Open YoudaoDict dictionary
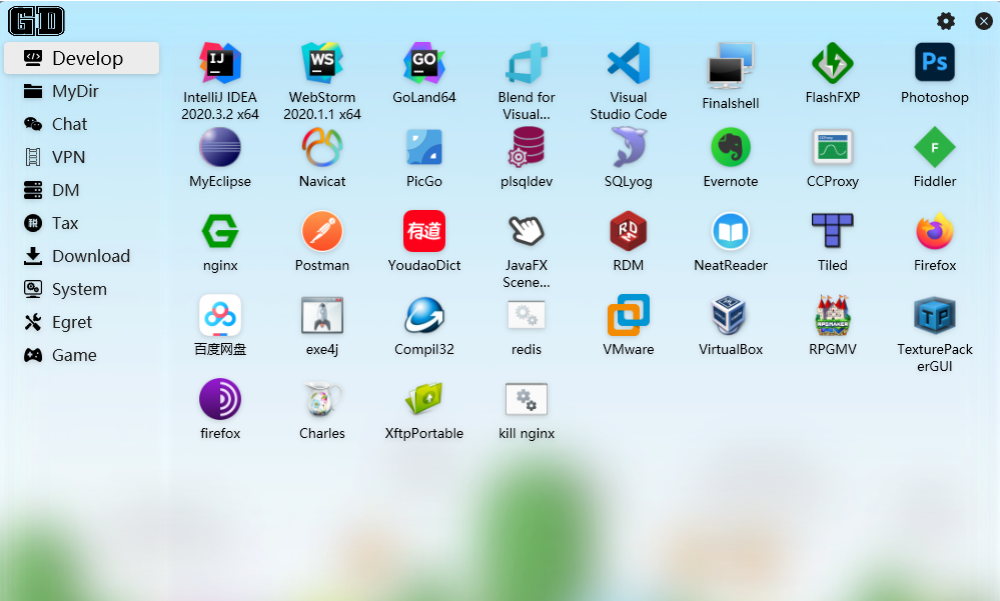 tap(424, 231)
